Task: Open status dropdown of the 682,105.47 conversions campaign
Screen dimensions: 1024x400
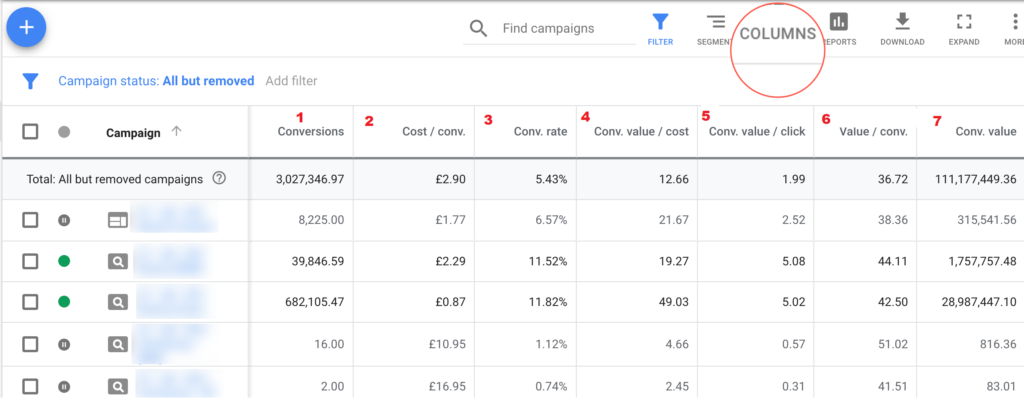Action: [x=64, y=303]
